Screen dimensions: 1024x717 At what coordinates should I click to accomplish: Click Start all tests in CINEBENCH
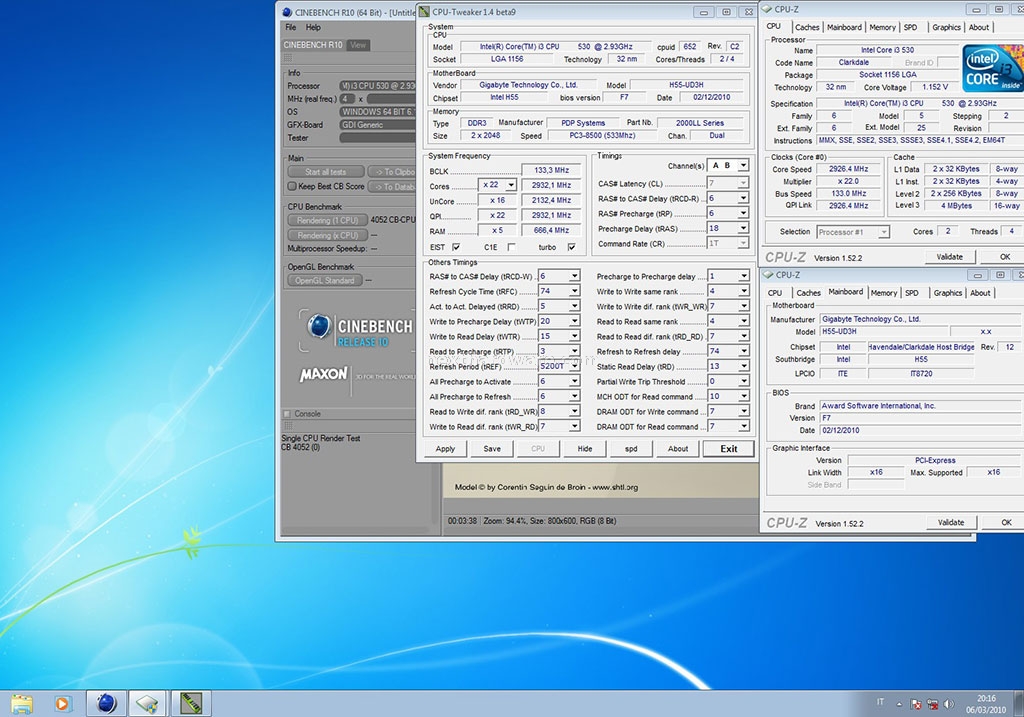[325, 172]
